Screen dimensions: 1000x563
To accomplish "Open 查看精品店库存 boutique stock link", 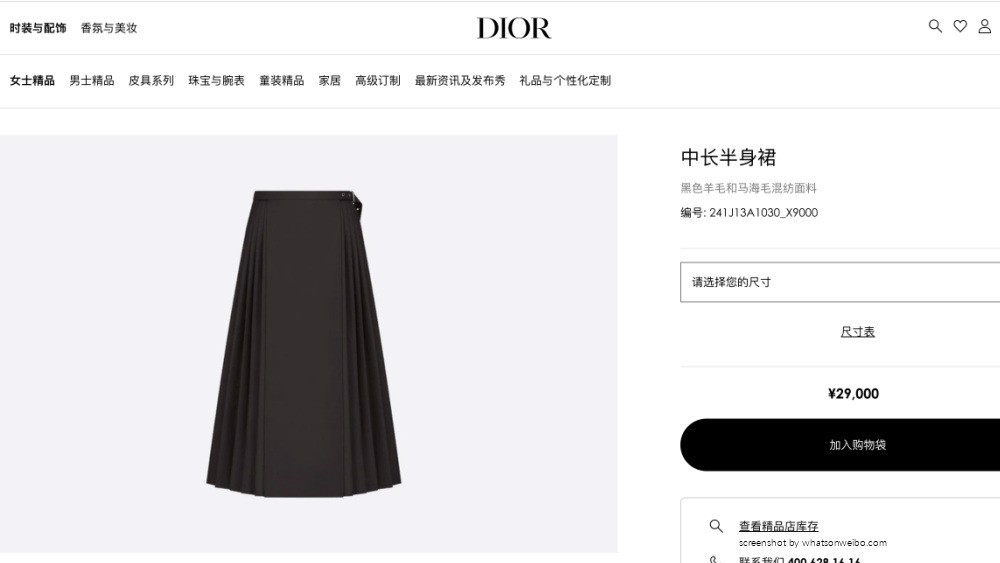I will [x=778, y=526].
